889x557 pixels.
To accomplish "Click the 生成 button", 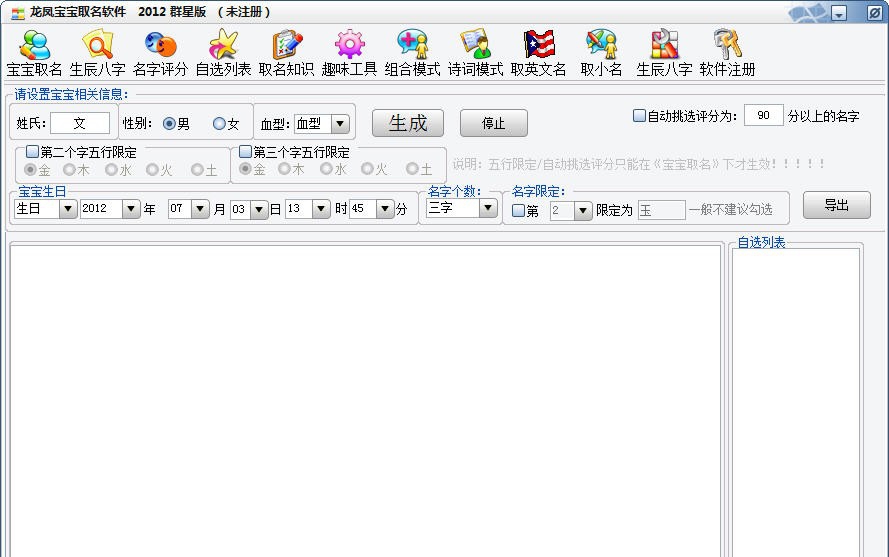I will point(408,123).
